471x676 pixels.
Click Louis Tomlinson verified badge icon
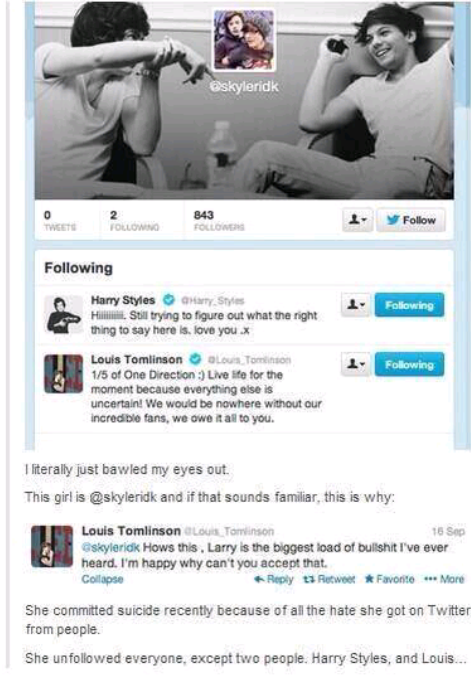tap(195, 359)
